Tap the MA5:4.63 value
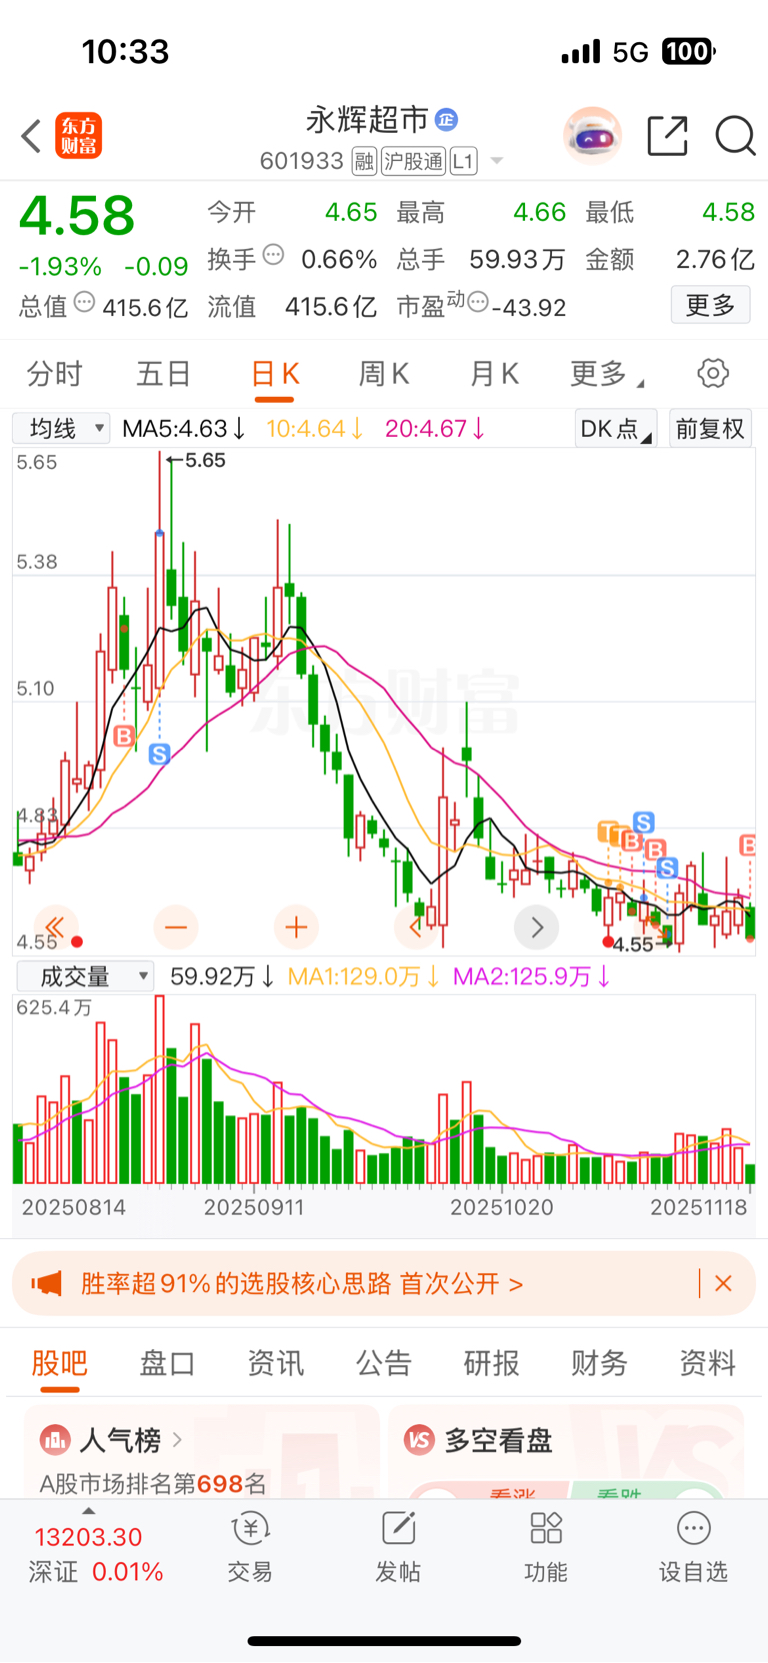Screen dimensions: 768x1663 [184, 429]
